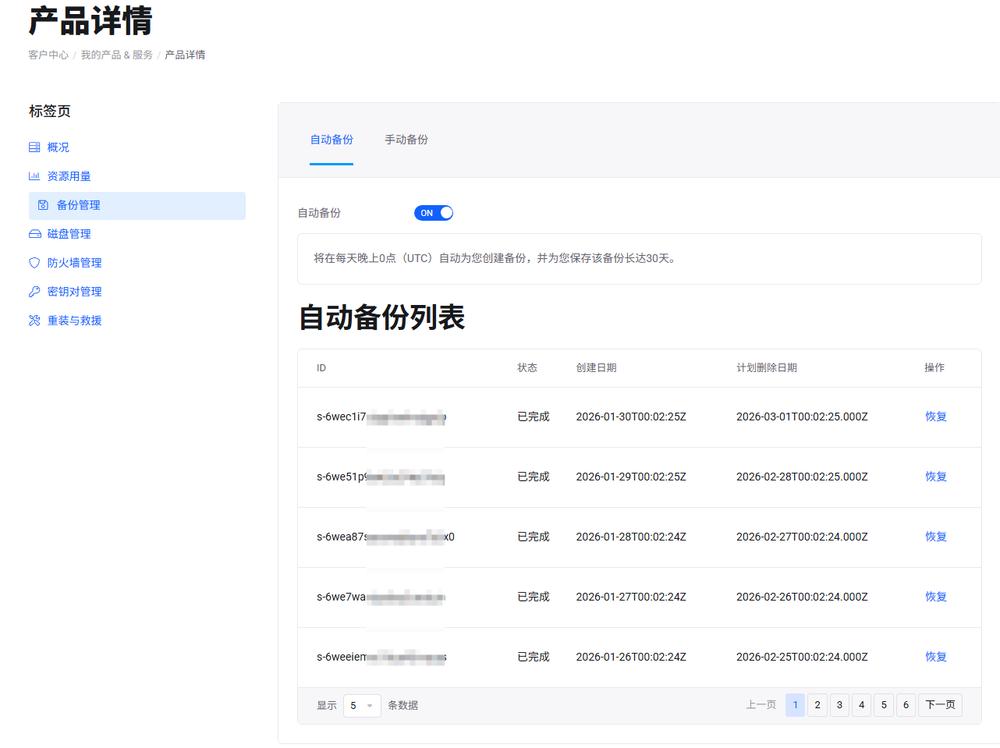This screenshot has width=1000, height=748.
Task: Click the 概况 overview icon in sidebar
Action: (x=35, y=147)
